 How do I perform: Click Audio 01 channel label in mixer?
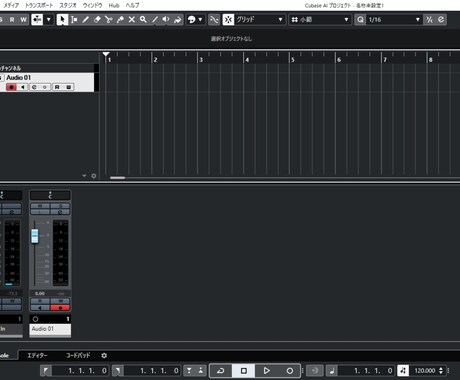pos(50,329)
